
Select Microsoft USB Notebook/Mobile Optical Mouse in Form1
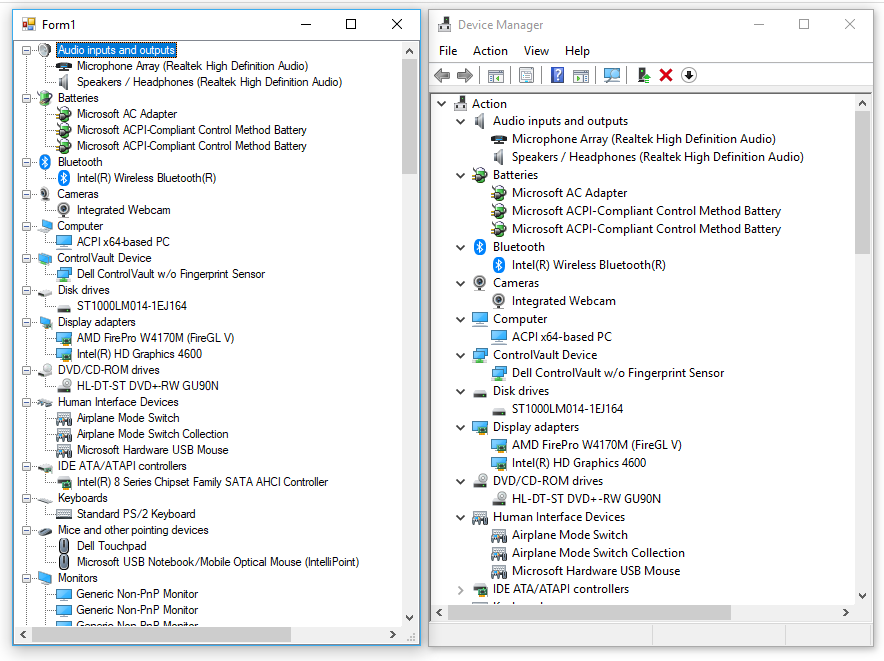pyautogui.click(x=218, y=562)
